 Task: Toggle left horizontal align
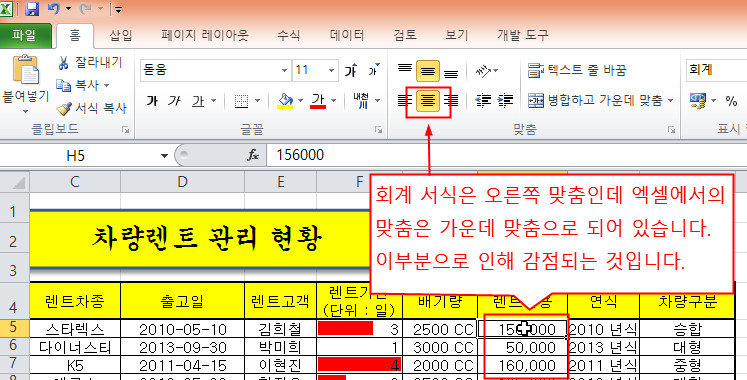click(405, 100)
